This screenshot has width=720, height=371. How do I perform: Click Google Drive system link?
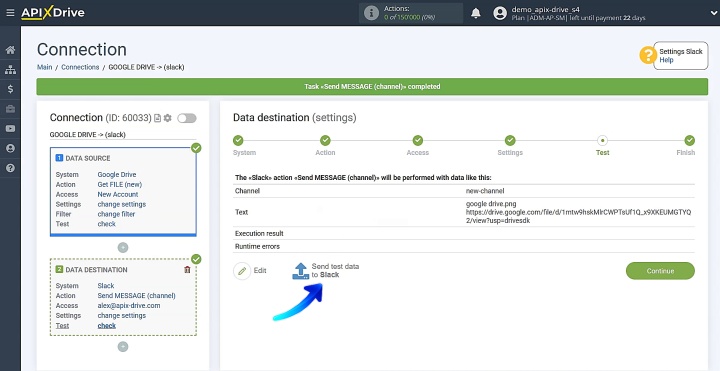117,174
